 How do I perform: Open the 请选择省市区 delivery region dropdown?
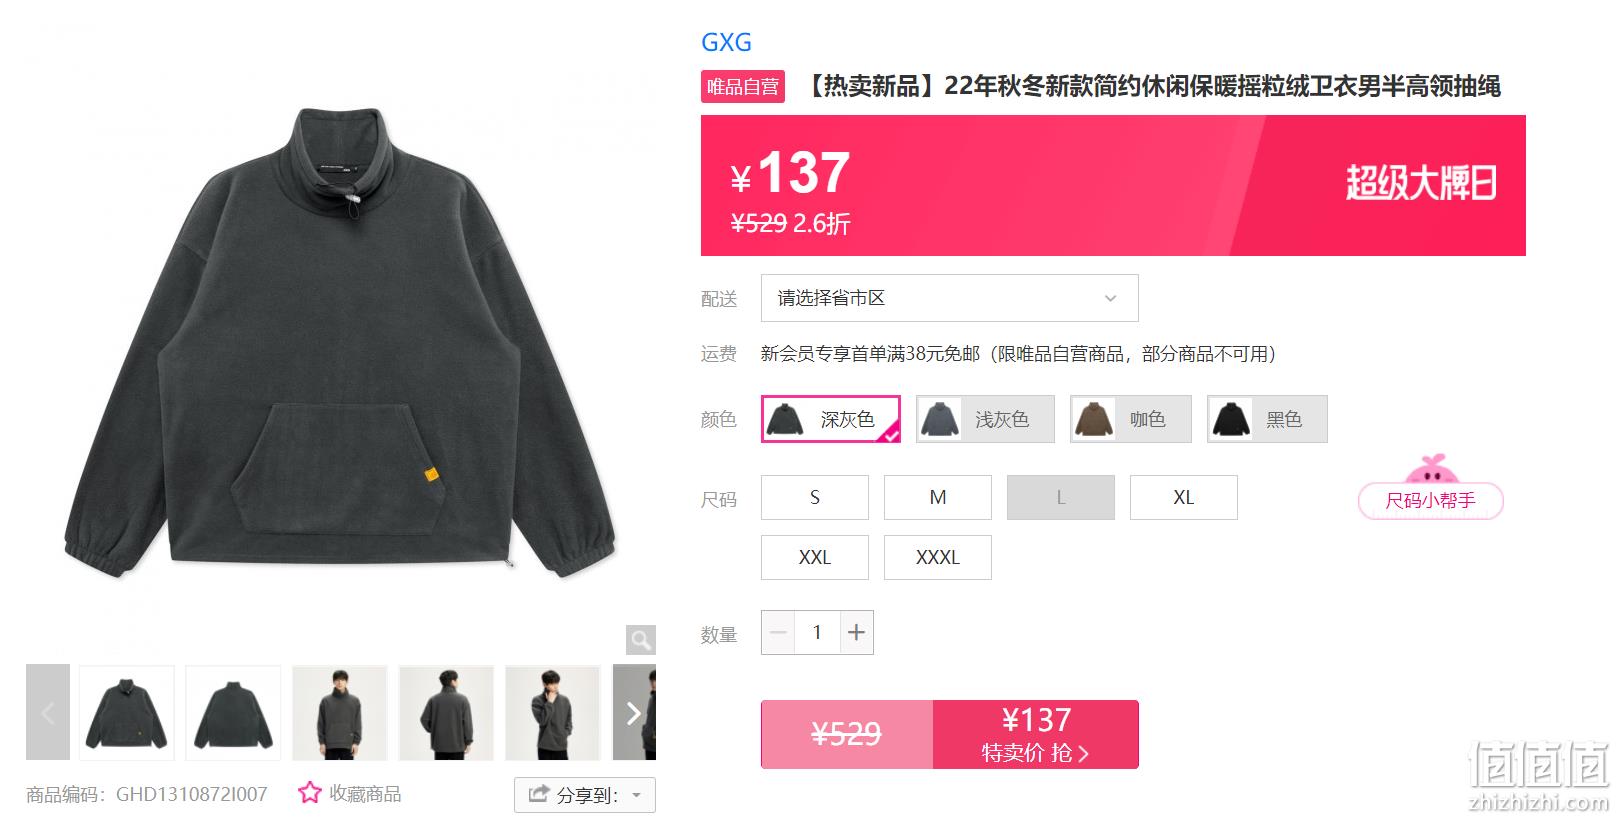(x=950, y=298)
